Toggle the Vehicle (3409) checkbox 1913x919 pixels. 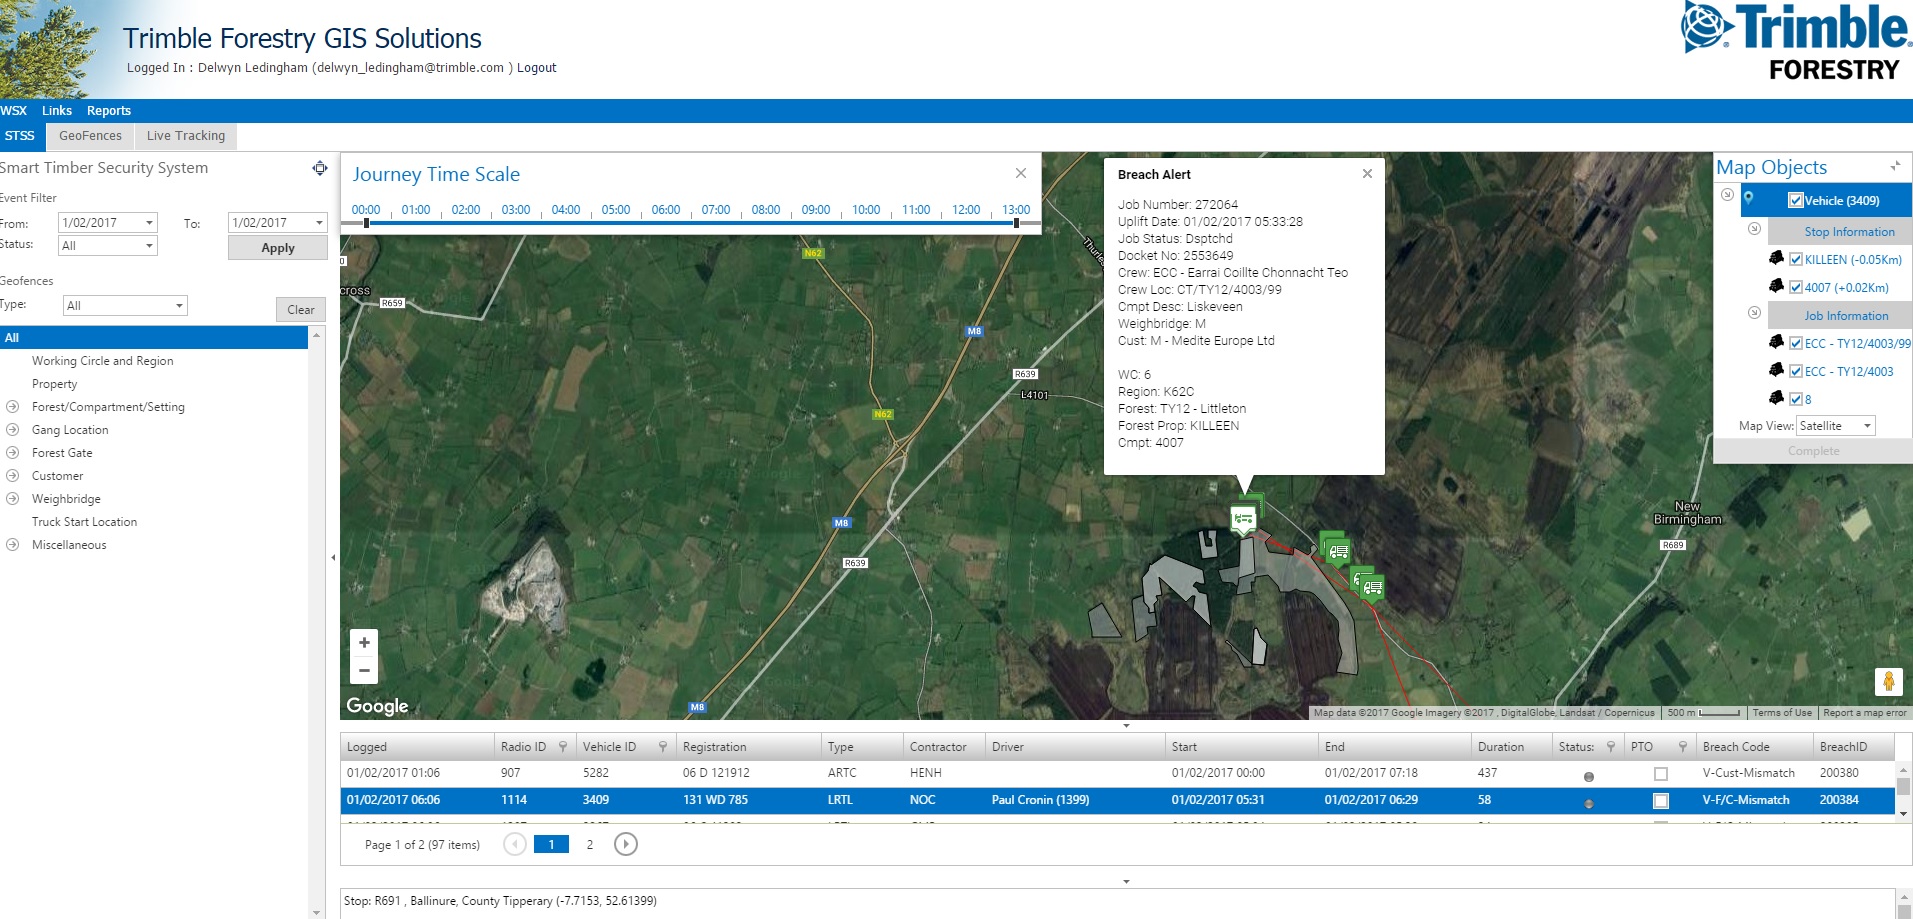[1796, 200]
